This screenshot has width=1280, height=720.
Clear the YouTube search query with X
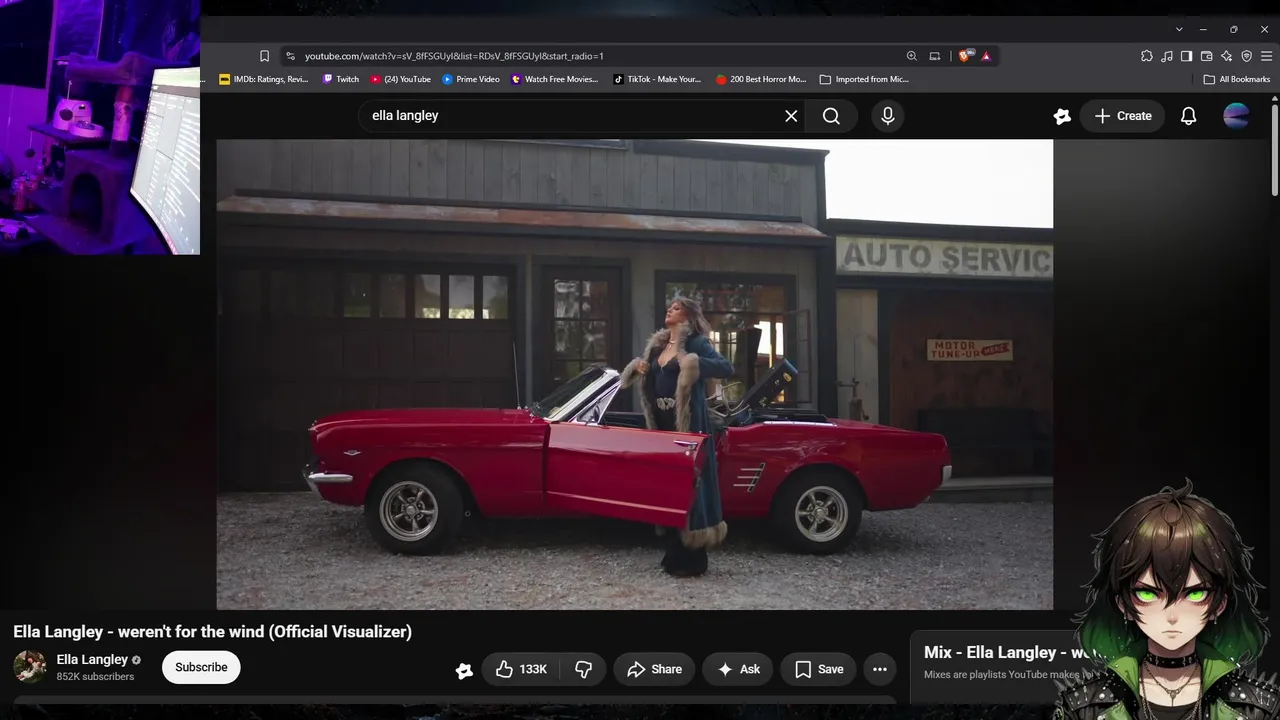[791, 116]
